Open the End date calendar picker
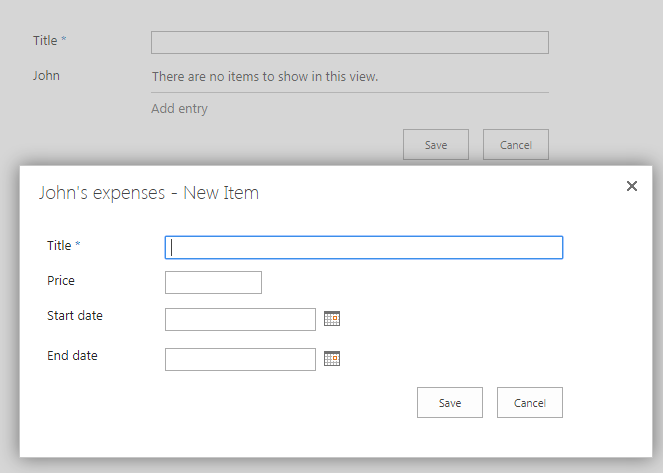The height and width of the screenshot is (473, 663). coord(332,359)
